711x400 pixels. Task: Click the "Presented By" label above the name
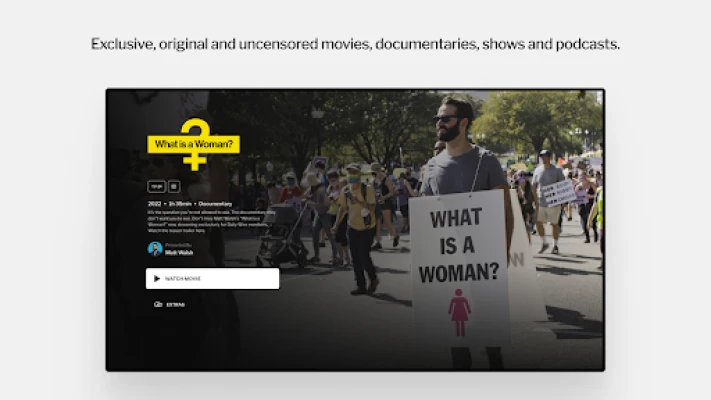click(x=178, y=246)
